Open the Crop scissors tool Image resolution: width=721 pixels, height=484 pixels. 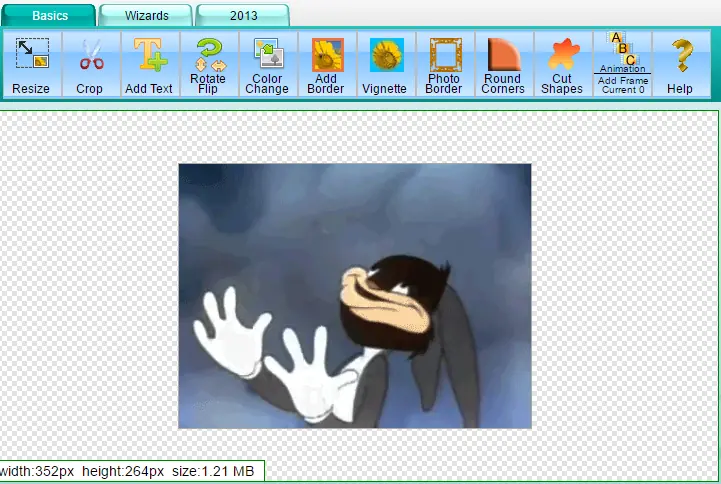[90, 64]
